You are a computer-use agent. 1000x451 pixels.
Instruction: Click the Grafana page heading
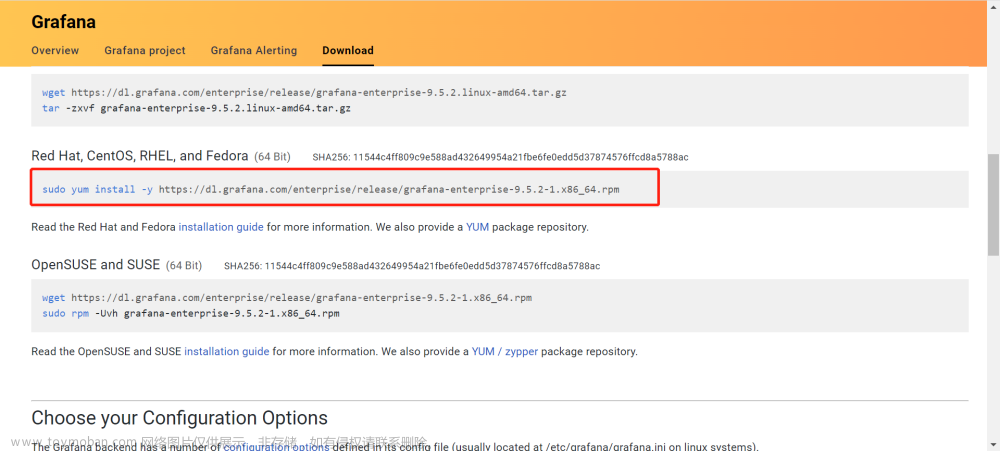(x=64, y=22)
